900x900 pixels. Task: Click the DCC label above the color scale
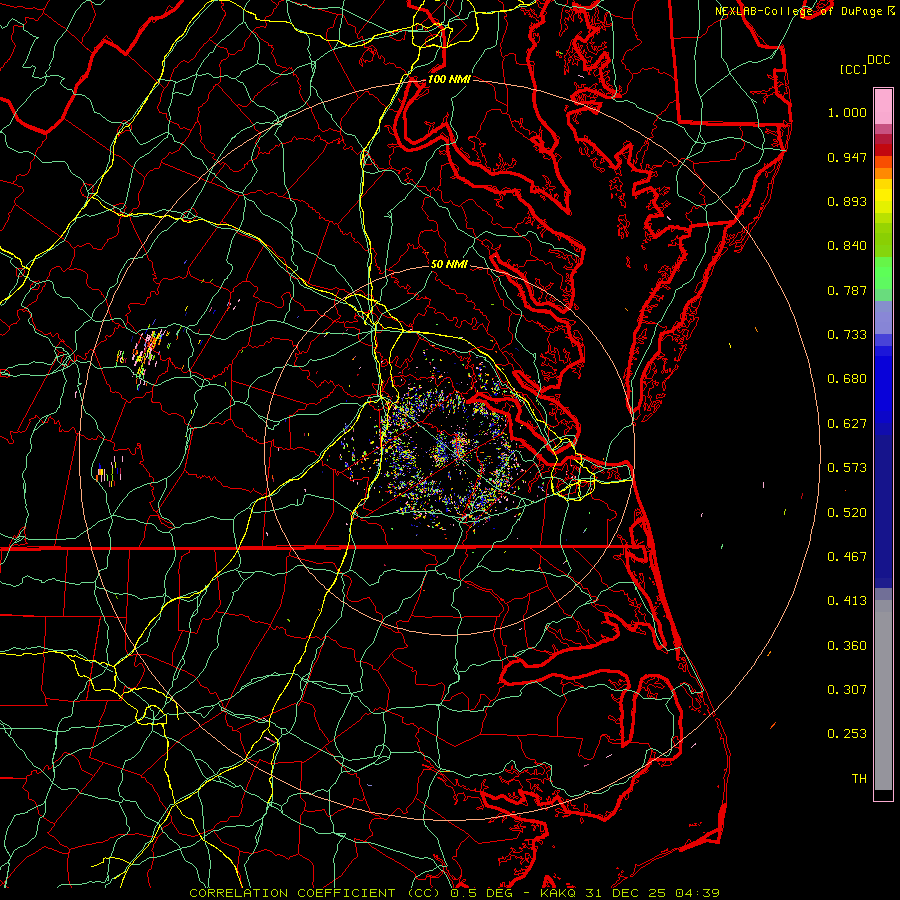tap(878, 60)
